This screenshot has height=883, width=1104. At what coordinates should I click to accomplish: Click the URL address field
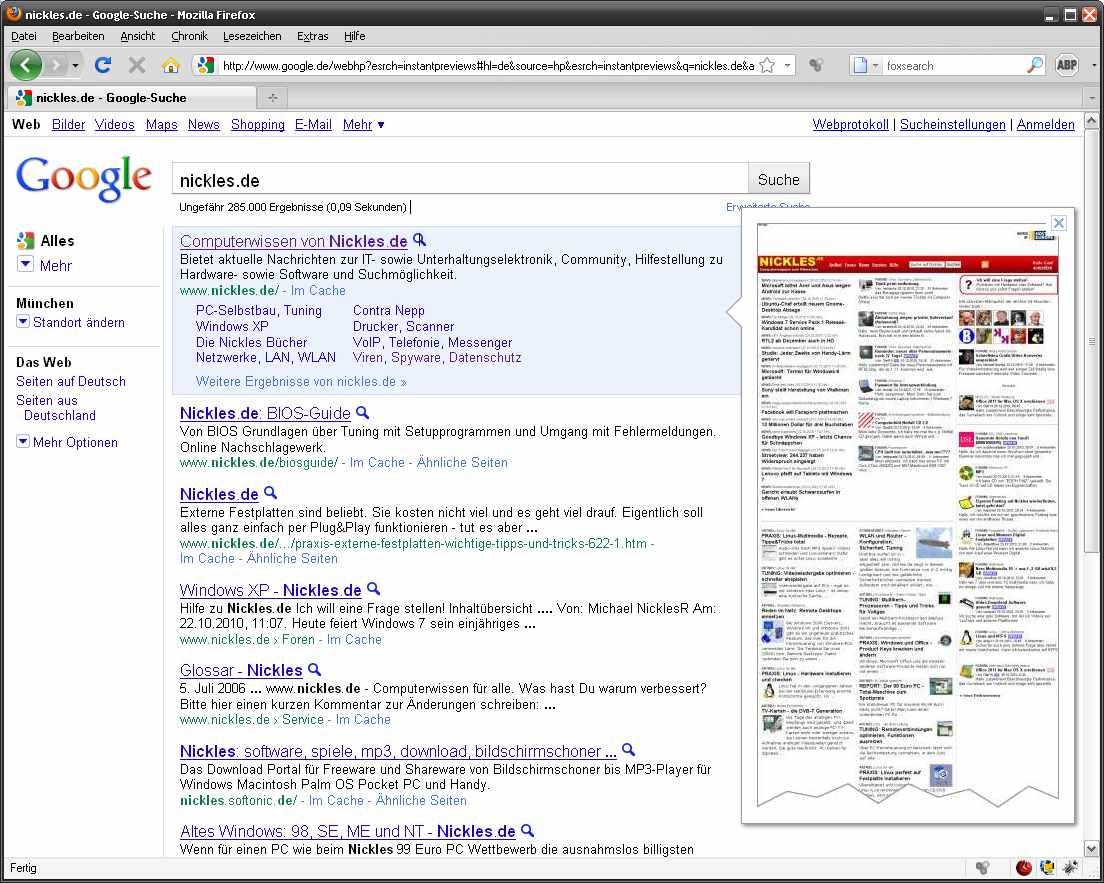point(487,65)
